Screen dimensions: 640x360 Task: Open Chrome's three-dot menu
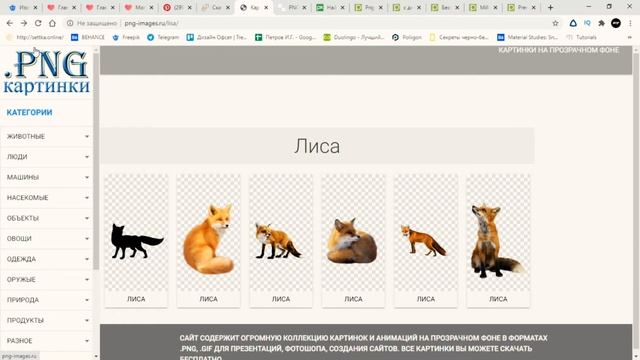pos(631,23)
